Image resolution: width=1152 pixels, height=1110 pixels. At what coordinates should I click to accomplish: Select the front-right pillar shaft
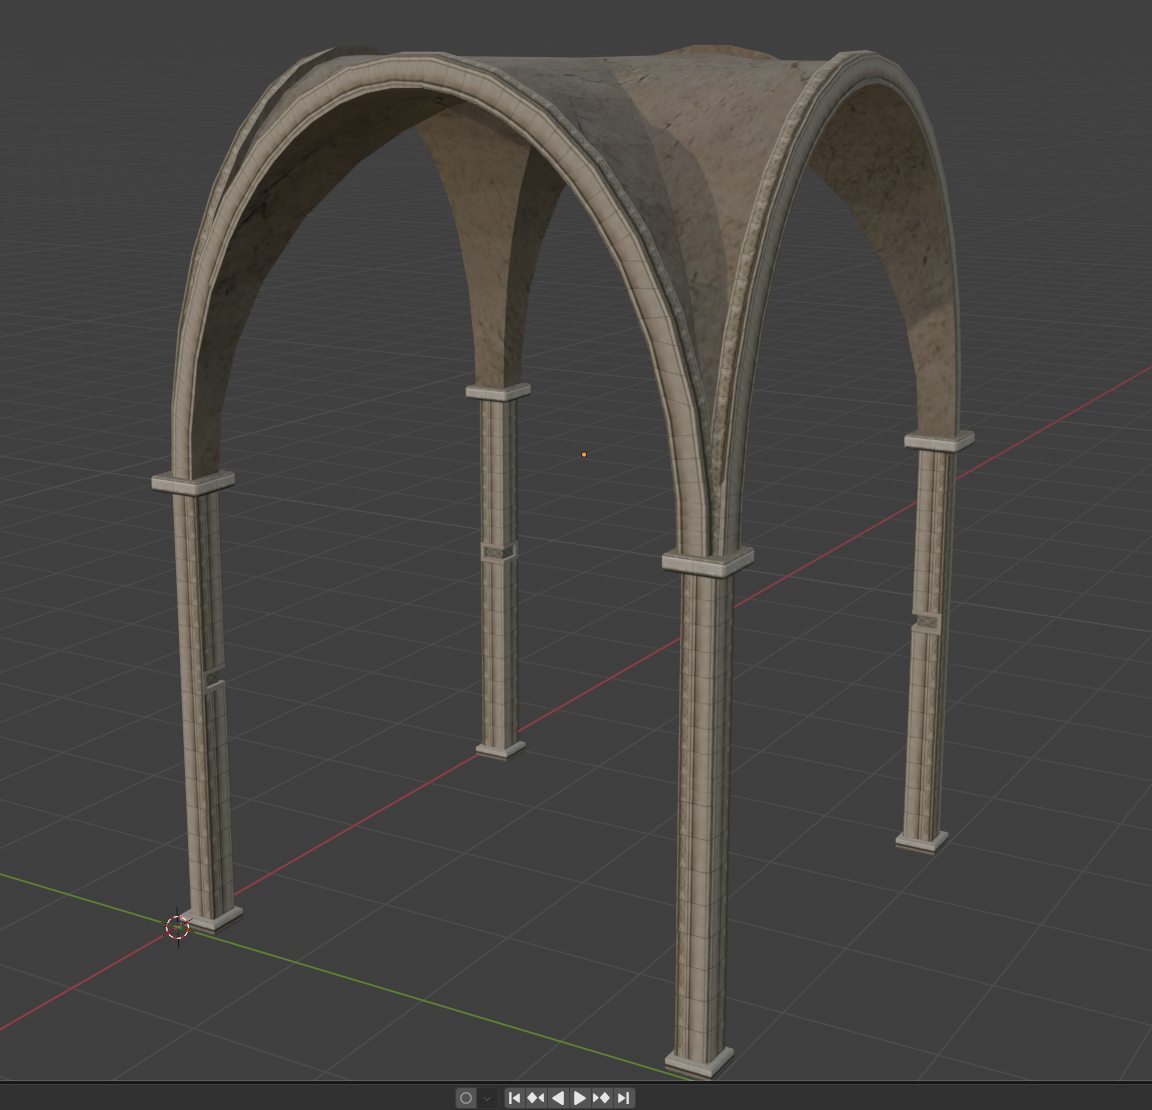click(x=705, y=800)
